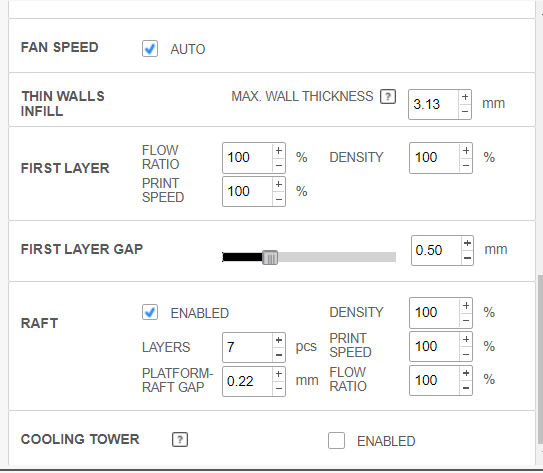
Task: Increase First Layer flow ratio
Action: point(279,151)
